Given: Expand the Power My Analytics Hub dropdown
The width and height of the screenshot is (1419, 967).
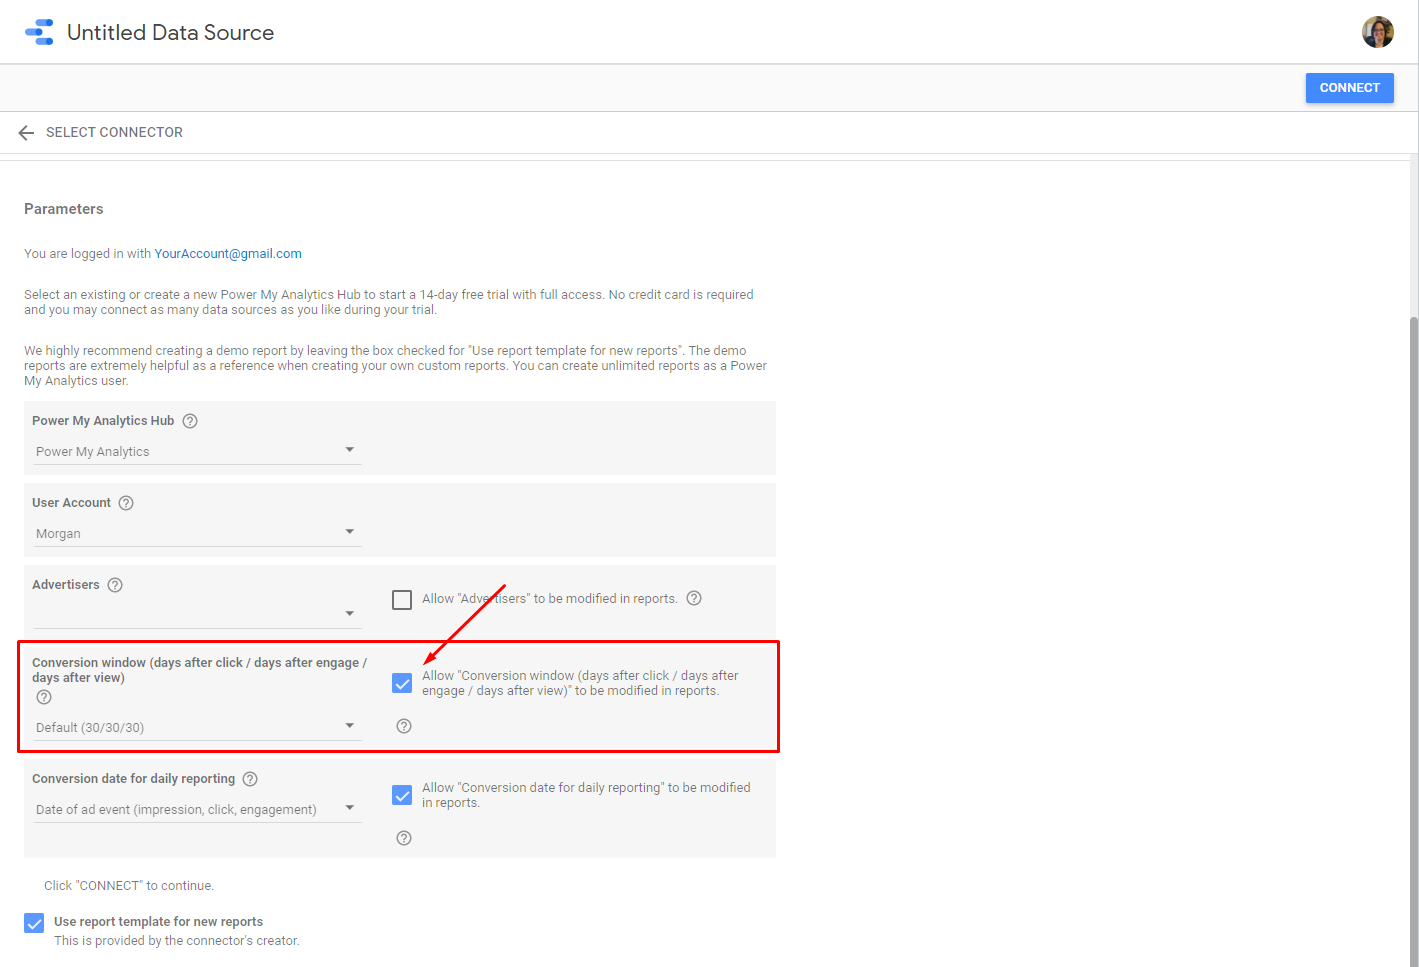Looking at the screenshot, I should [196, 451].
